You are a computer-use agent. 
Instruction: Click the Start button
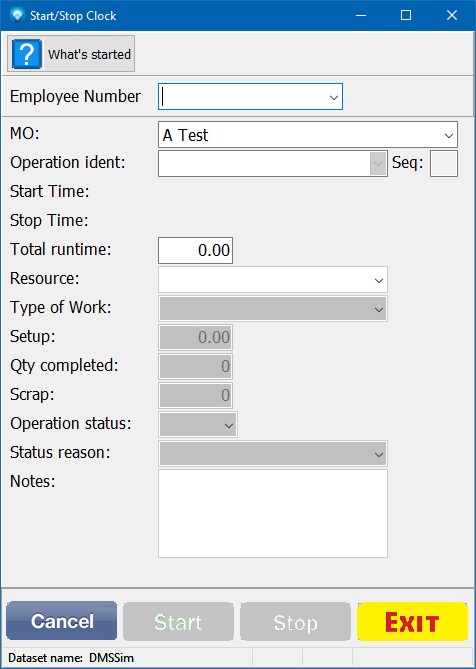(x=178, y=622)
